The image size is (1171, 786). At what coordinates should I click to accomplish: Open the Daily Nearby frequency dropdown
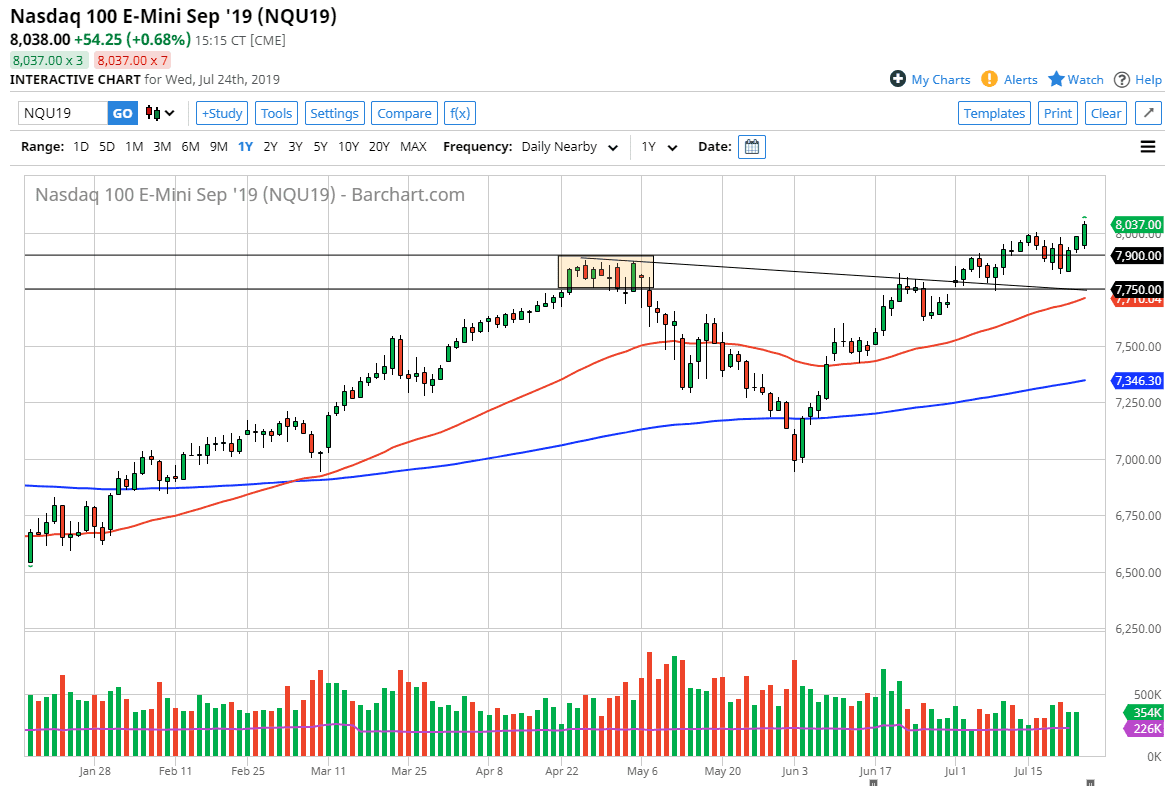point(569,146)
